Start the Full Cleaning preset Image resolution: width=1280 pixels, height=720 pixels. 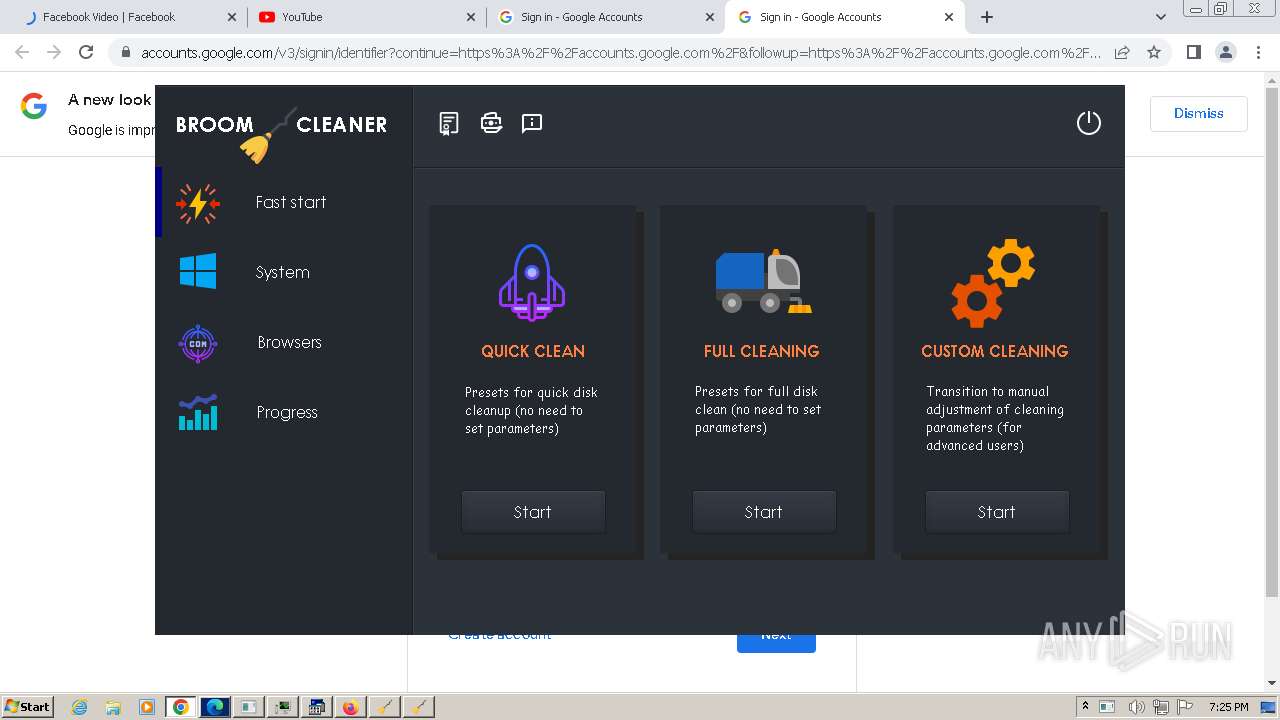point(764,512)
